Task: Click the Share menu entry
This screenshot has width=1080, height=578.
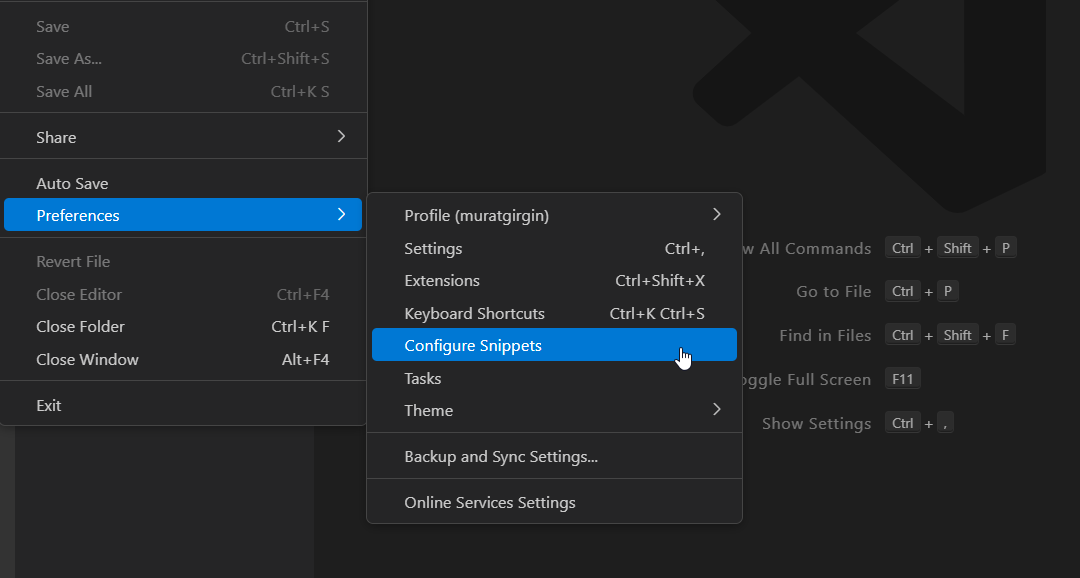Action: tap(183, 137)
